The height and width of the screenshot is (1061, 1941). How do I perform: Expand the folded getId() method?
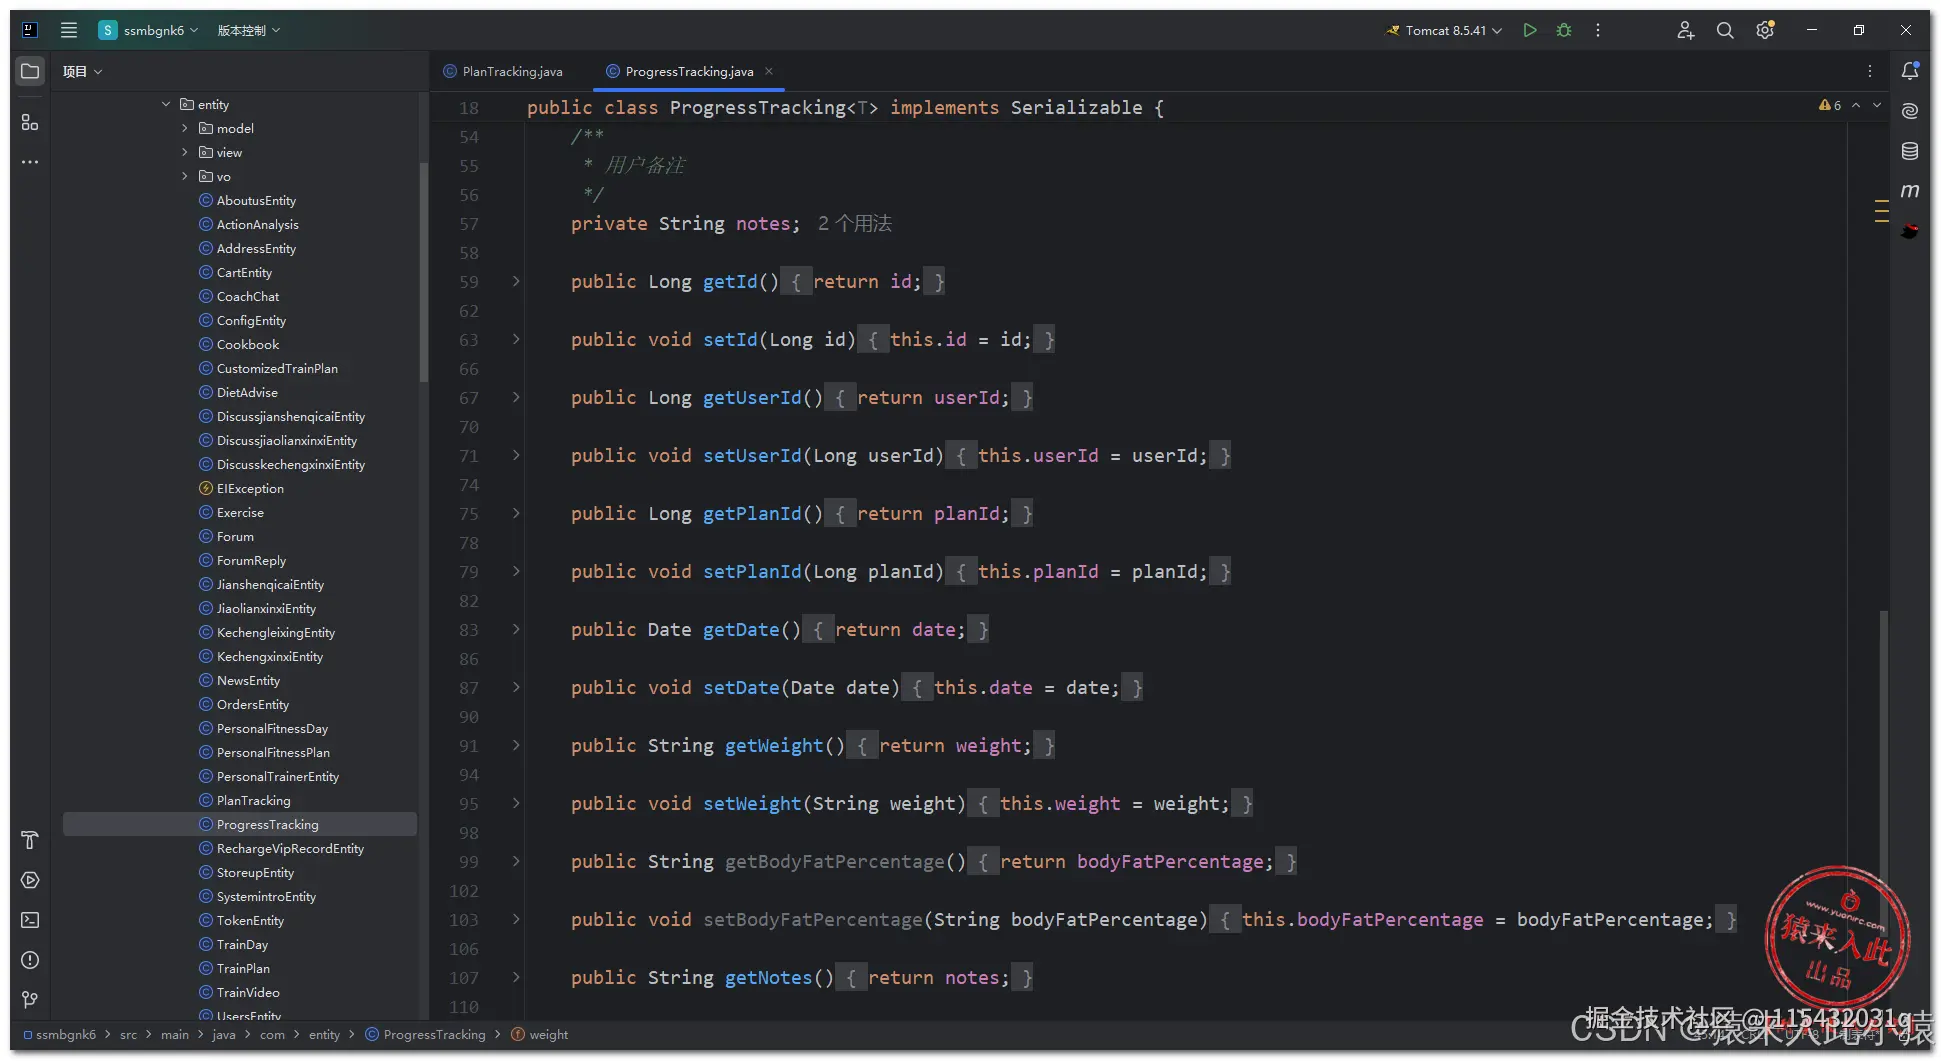[516, 281]
